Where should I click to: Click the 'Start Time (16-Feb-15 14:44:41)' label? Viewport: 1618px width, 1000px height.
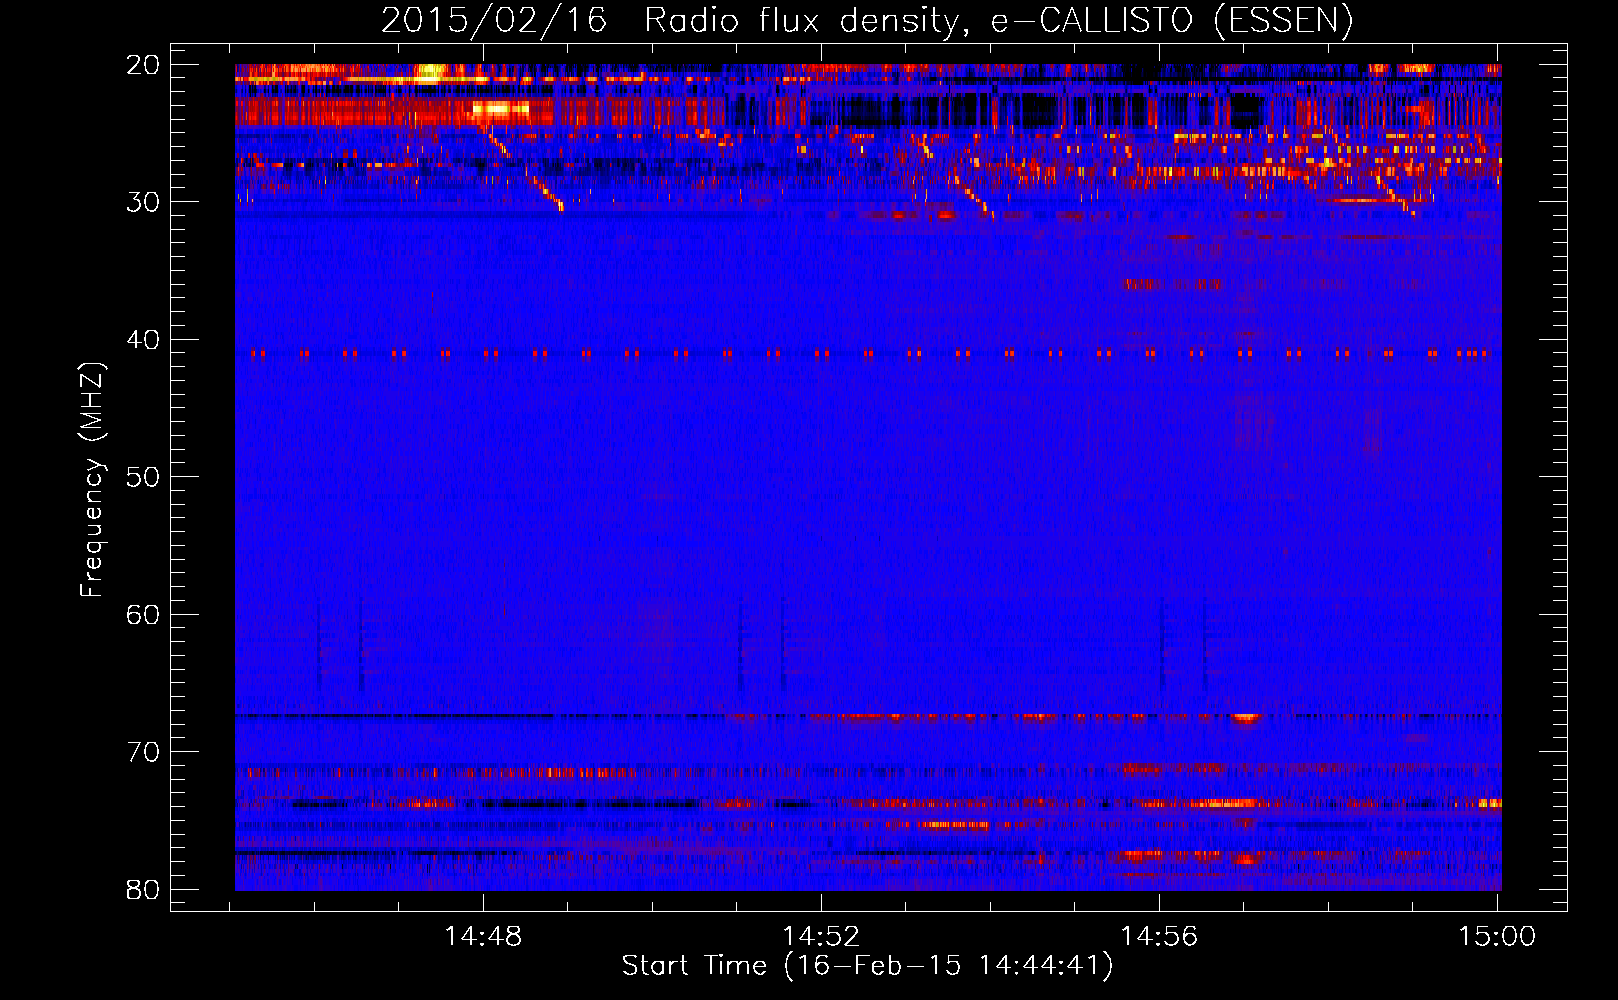tap(867, 966)
